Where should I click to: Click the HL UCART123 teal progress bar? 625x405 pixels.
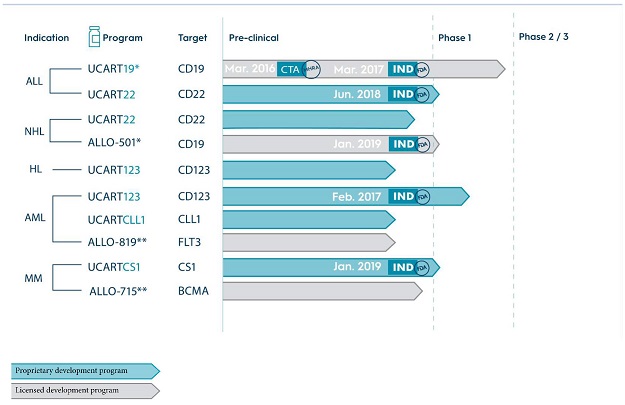tap(307, 170)
